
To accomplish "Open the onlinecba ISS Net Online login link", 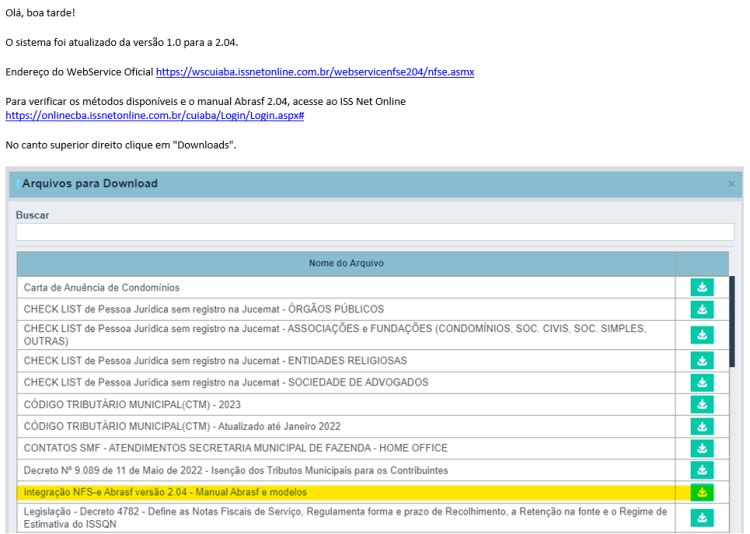I will [154, 115].
